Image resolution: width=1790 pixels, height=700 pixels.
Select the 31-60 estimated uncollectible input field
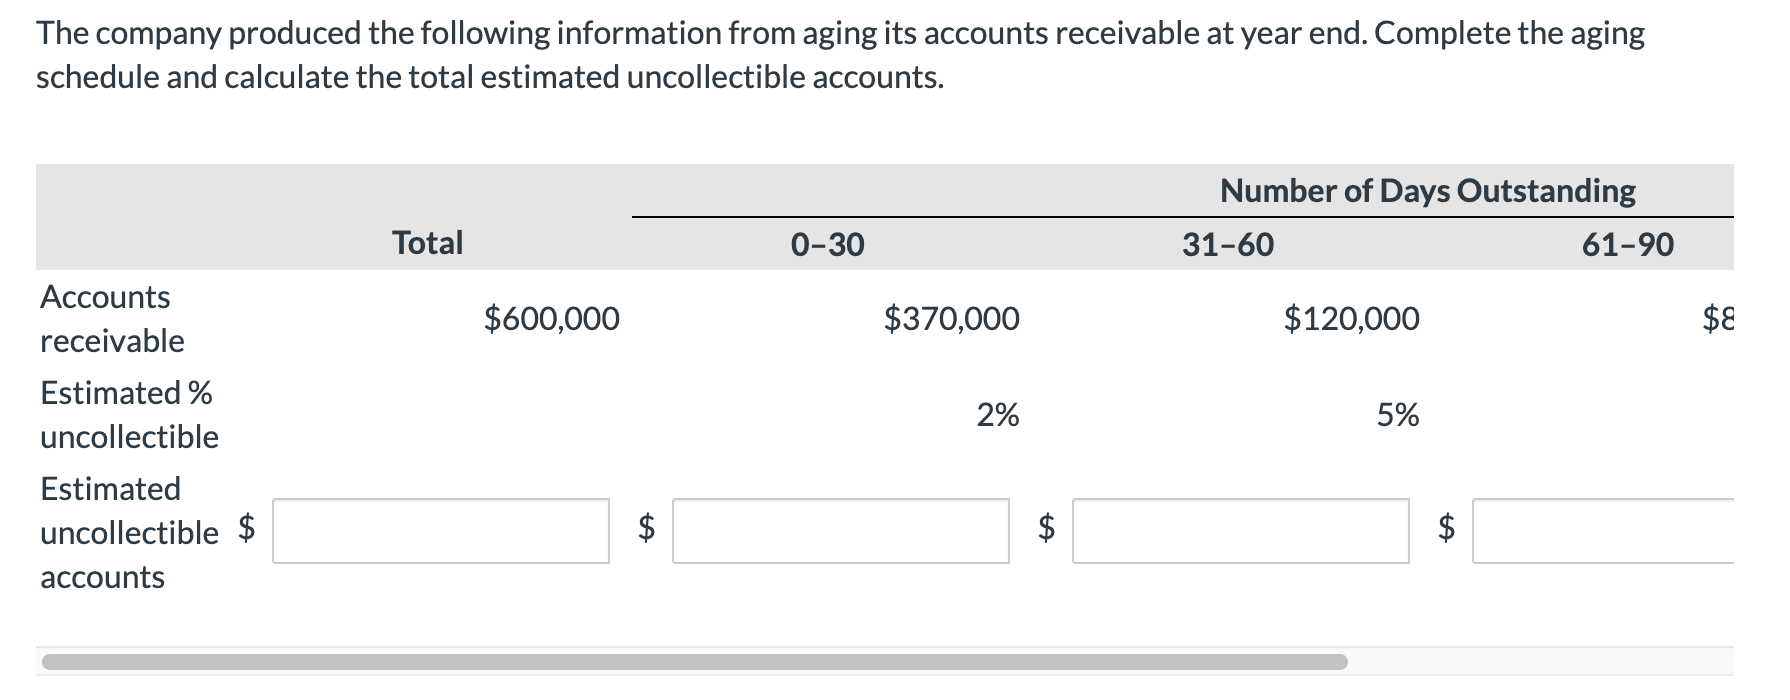(x=1241, y=531)
